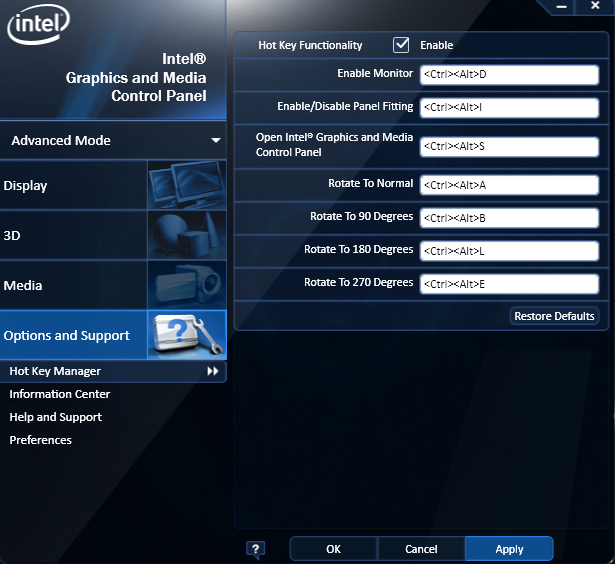The width and height of the screenshot is (615, 564).
Task: Select Preferences in the sidebar
Action: click(41, 440)
